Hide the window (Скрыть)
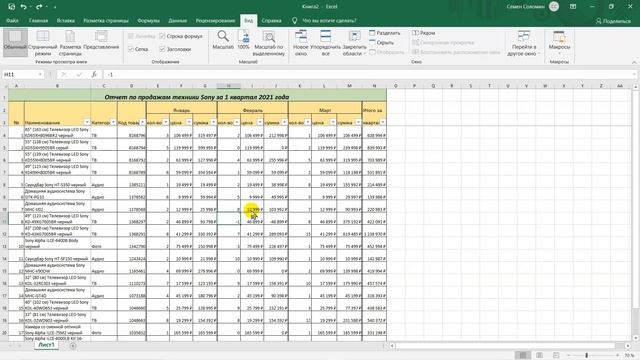The height and width of the screenshot is (360, 640). pyautogui.click(x=382, y=42)
